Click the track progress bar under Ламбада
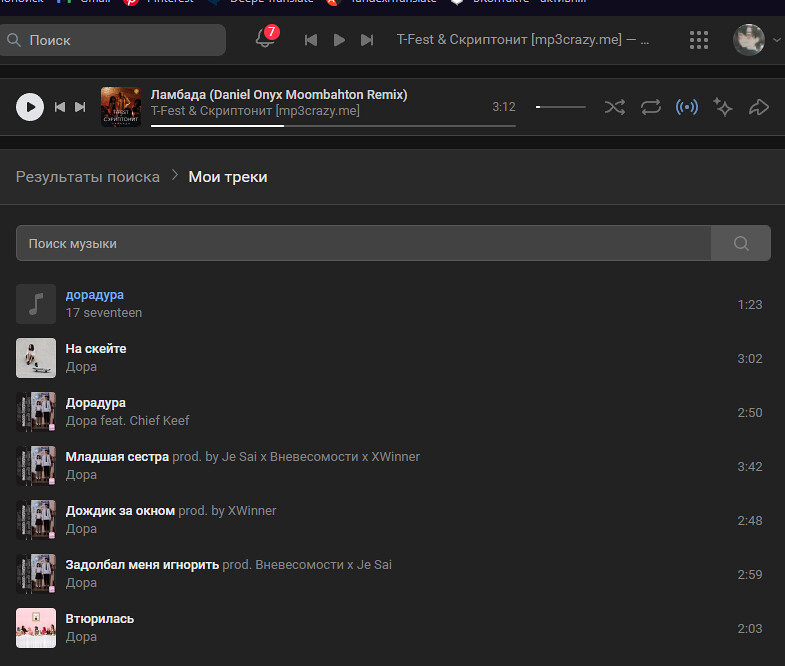 (x=332, y=126)
